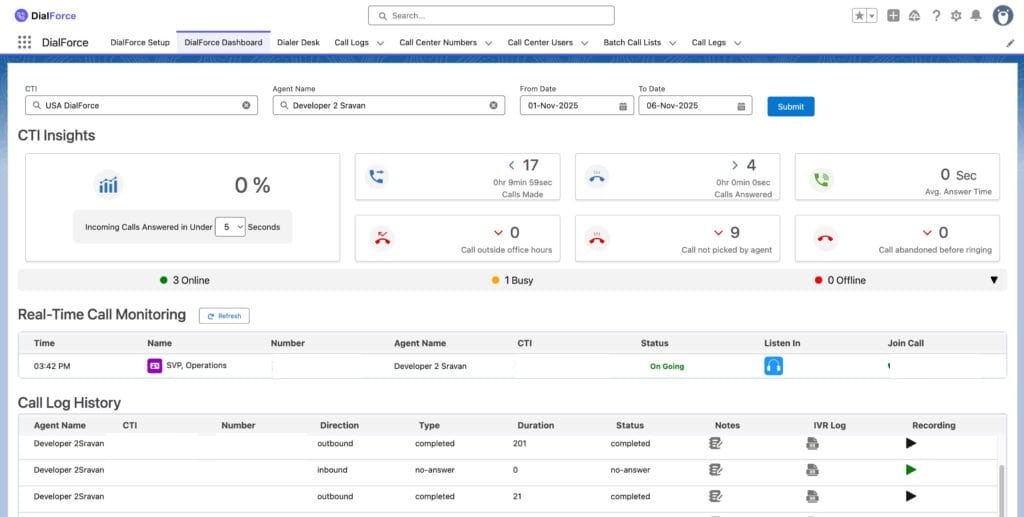This screenshot has width=1024, height=517.
Task: Click the CTI lookup field
Action: click(141, 105)
